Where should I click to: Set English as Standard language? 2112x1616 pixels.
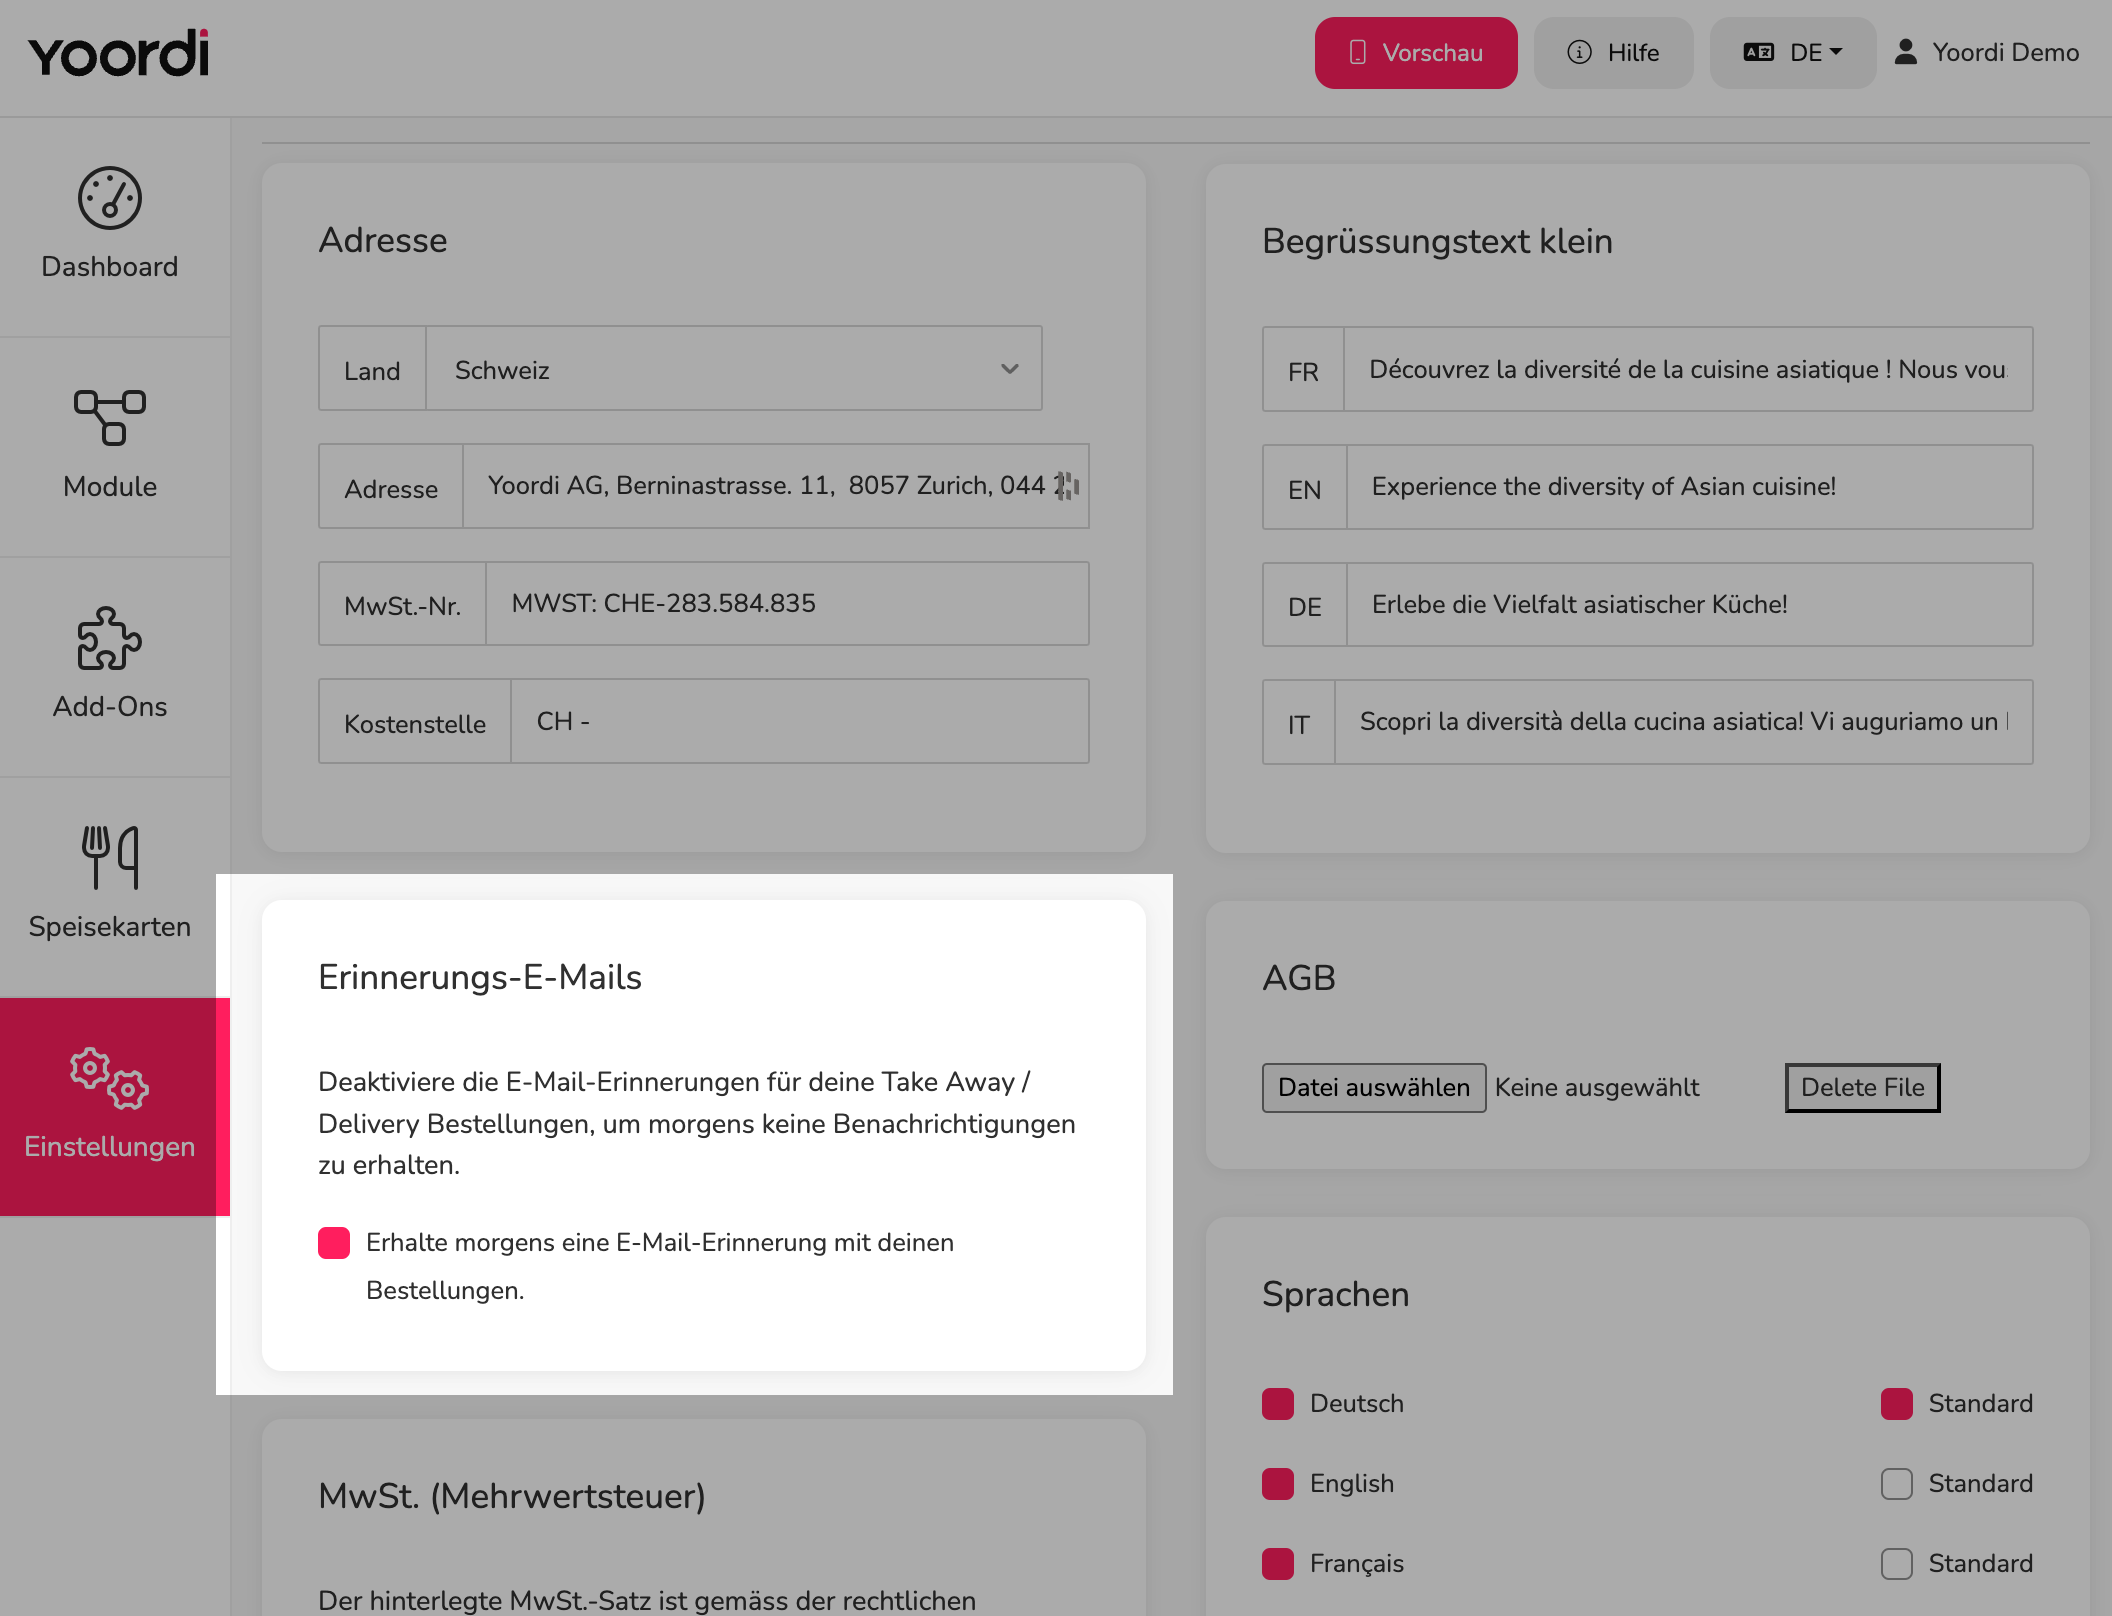tap(1897, 1484)
